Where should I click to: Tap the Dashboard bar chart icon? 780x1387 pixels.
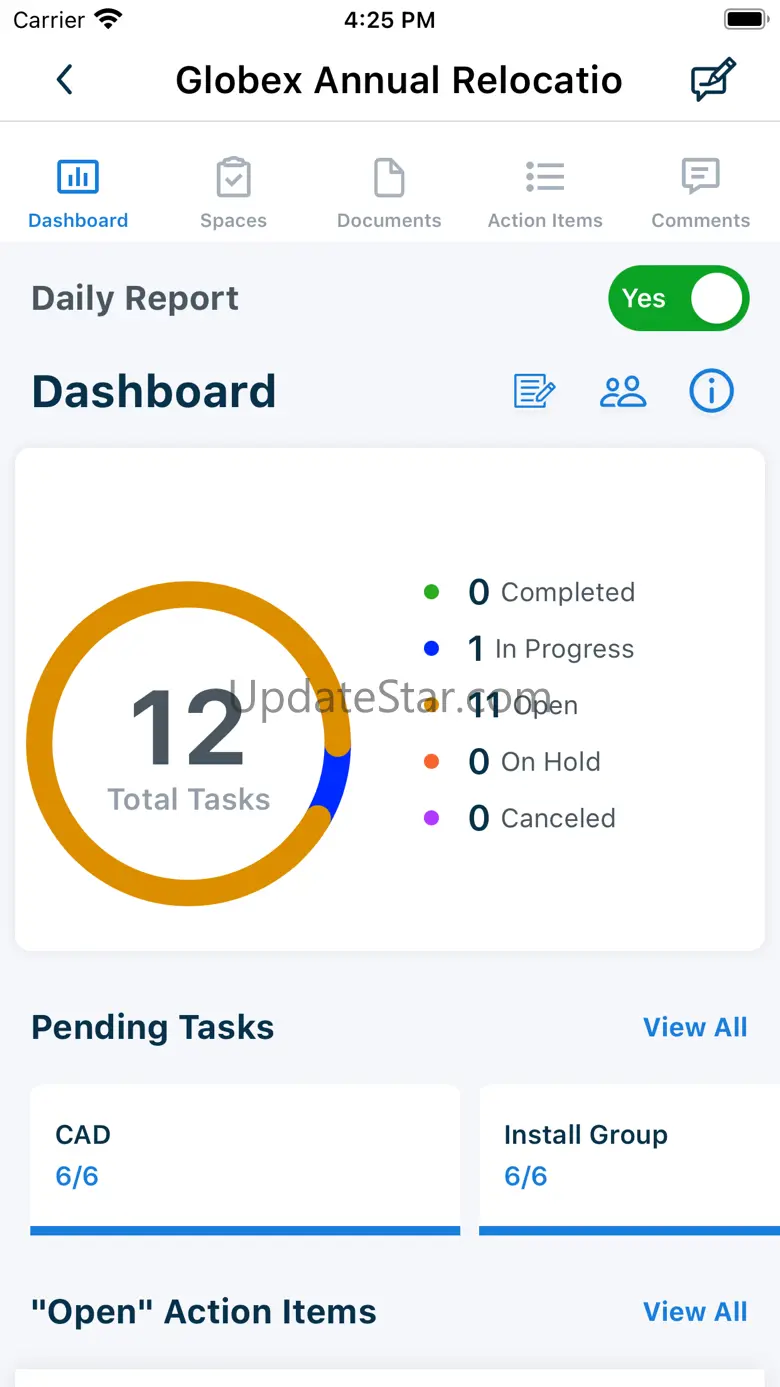78,178
